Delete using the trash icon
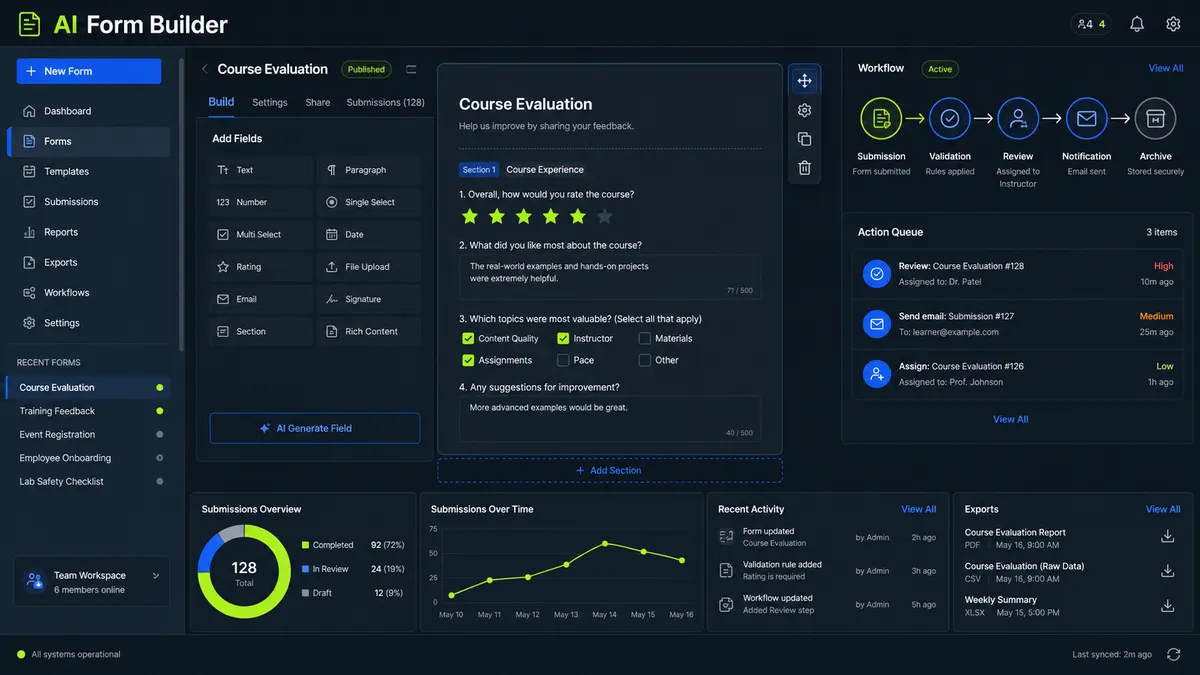 click(804, 168)
